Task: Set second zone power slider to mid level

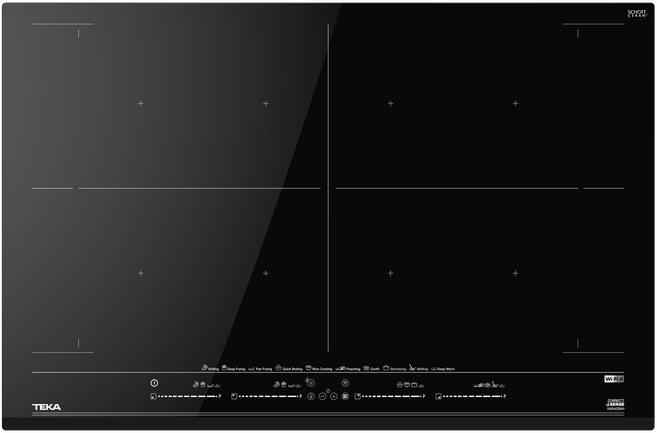Action: click(x=269, y=396)
